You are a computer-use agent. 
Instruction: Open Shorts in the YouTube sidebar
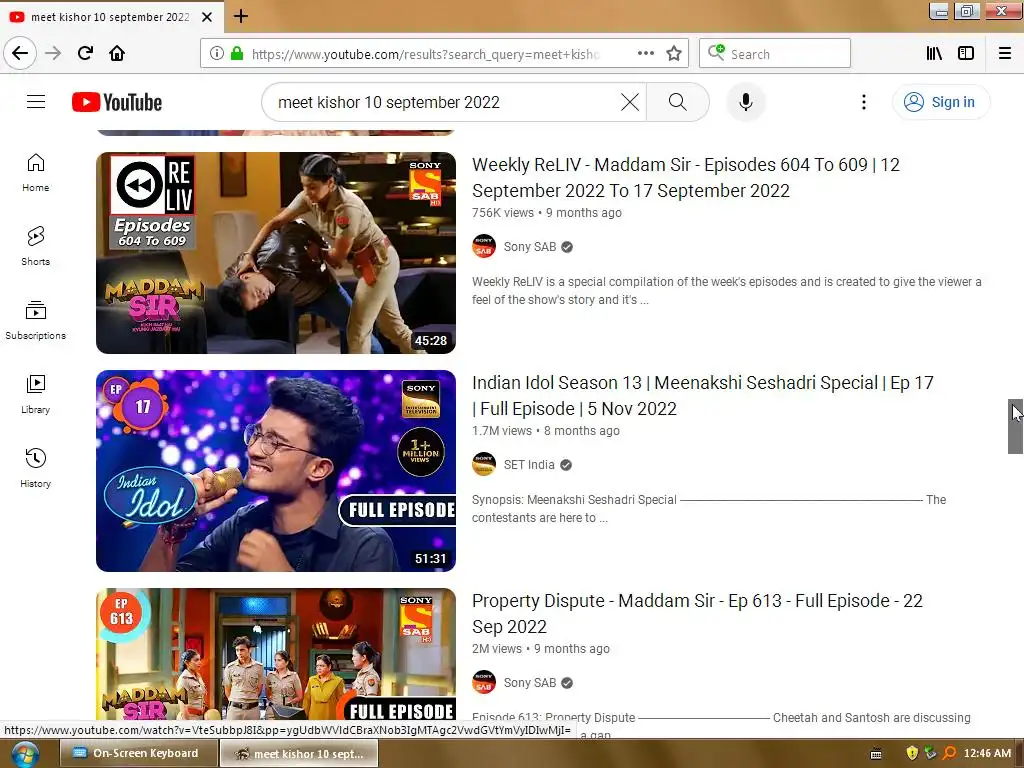pos(36,246)
